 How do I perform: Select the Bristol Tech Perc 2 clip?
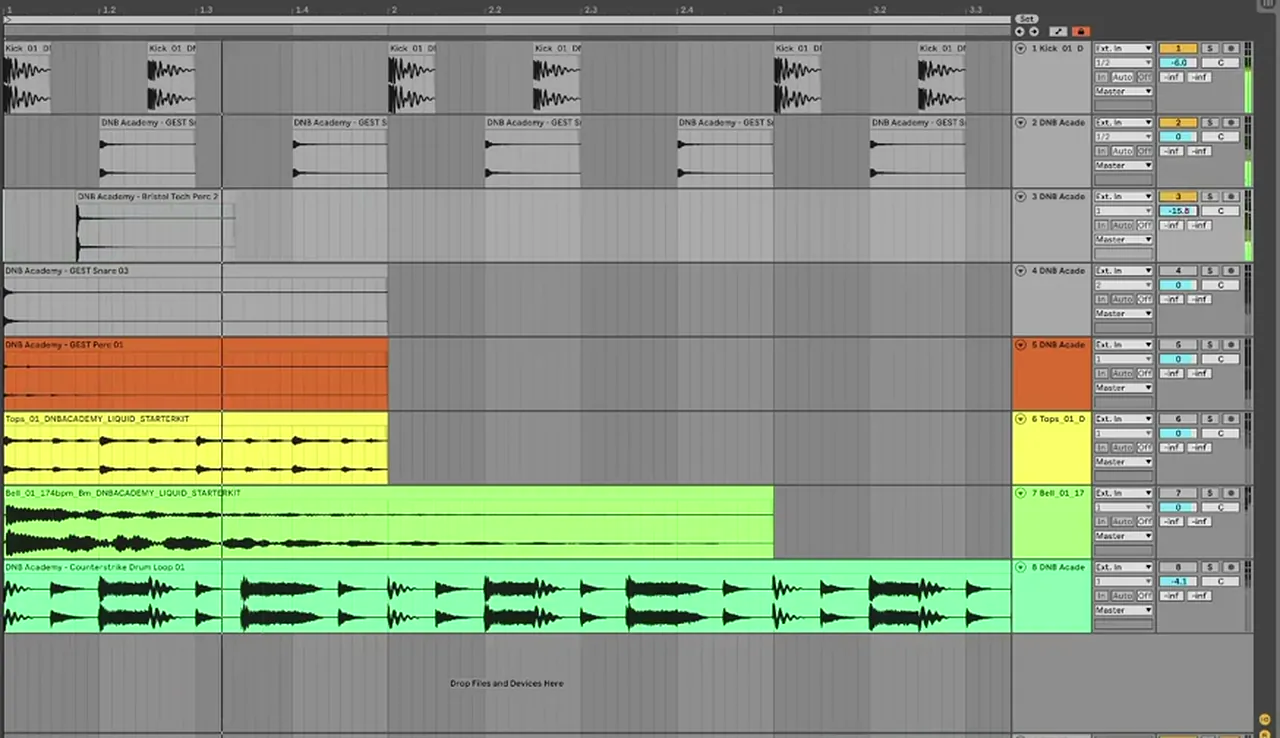(x=155, y=225)
